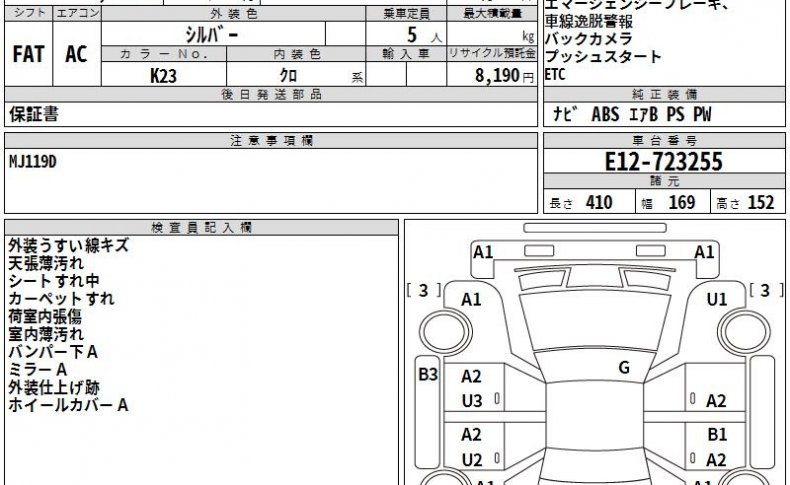Click inspector note "外装仕上げ跡"
790x485 pixels.
click(x=54, y=387)
